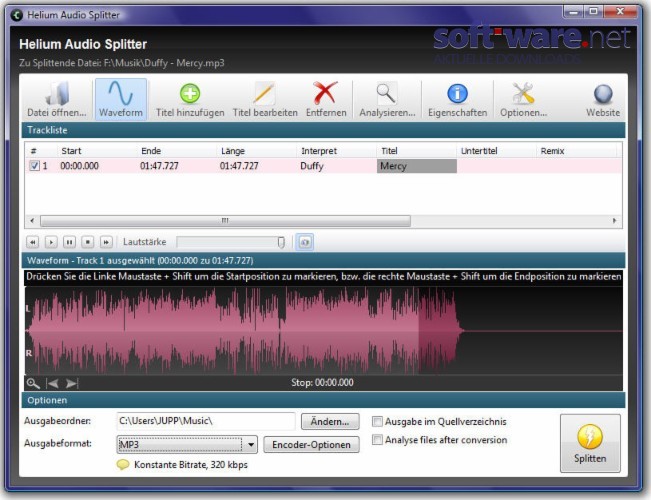
Task: Uncheck track 1 checkbox
Action: click(x=34, y=166)
